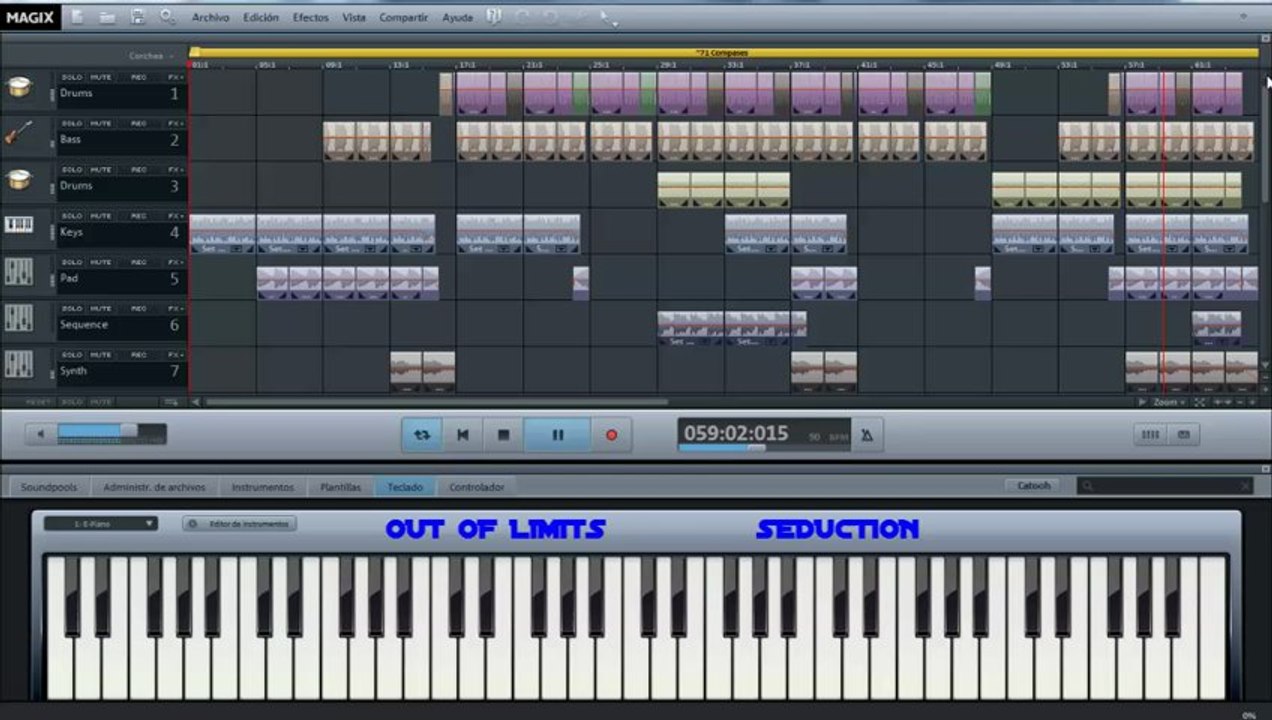Screen dimensions: 1272x720
Task: Click the 49:1 marker on the timeline ruler
Action: click(x=1001, y=65)
